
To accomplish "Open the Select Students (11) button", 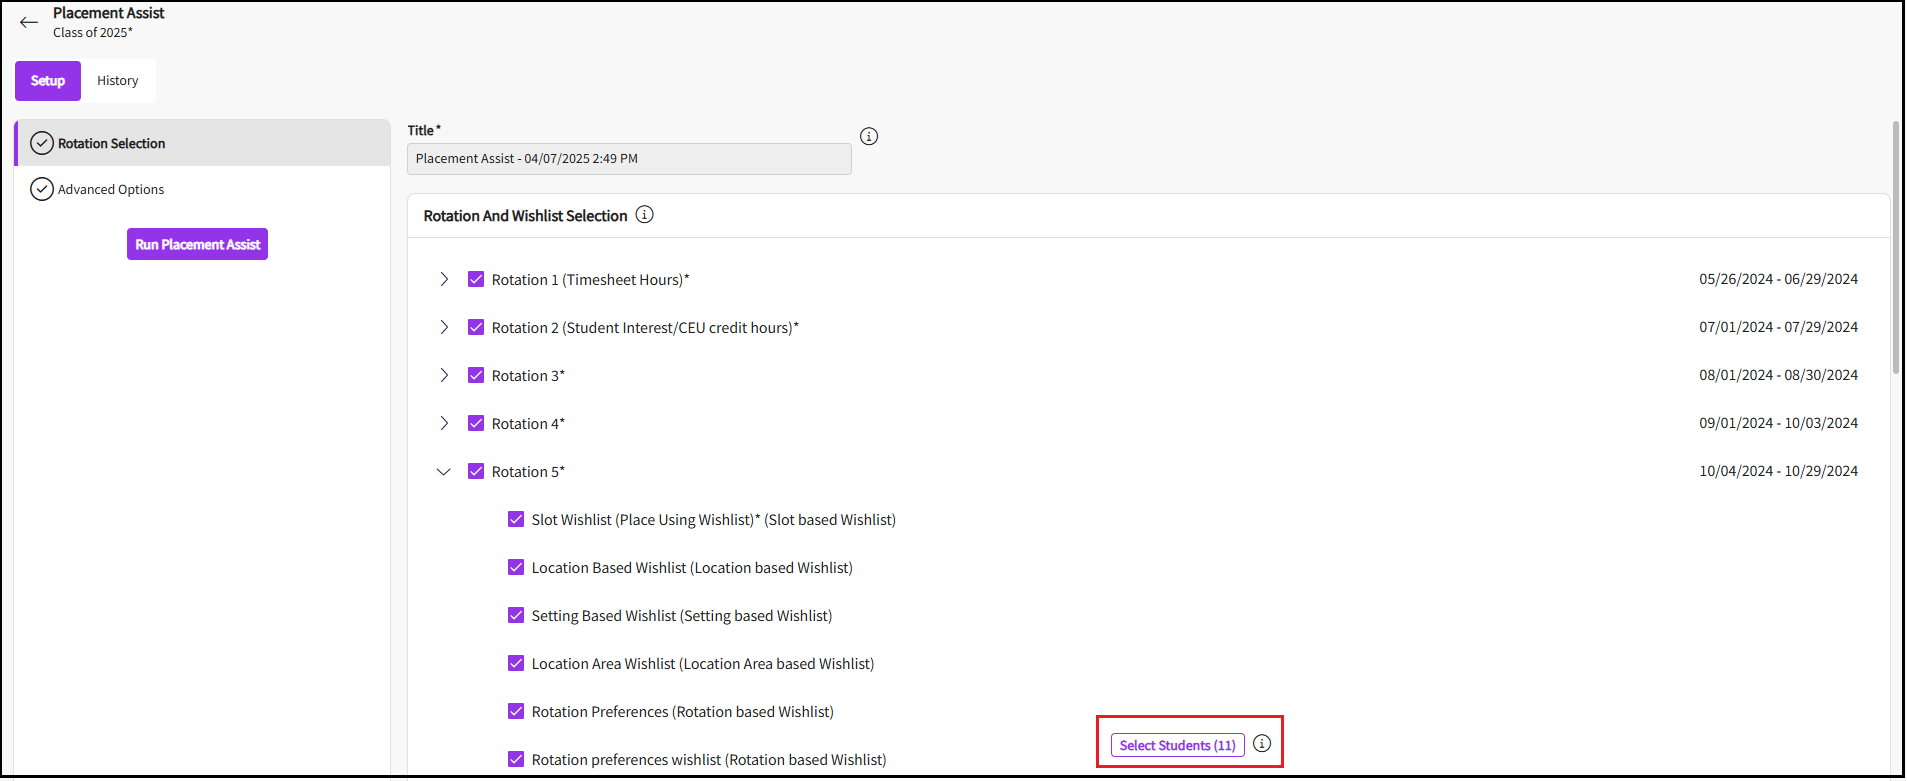I will [x=1176, y=745].
